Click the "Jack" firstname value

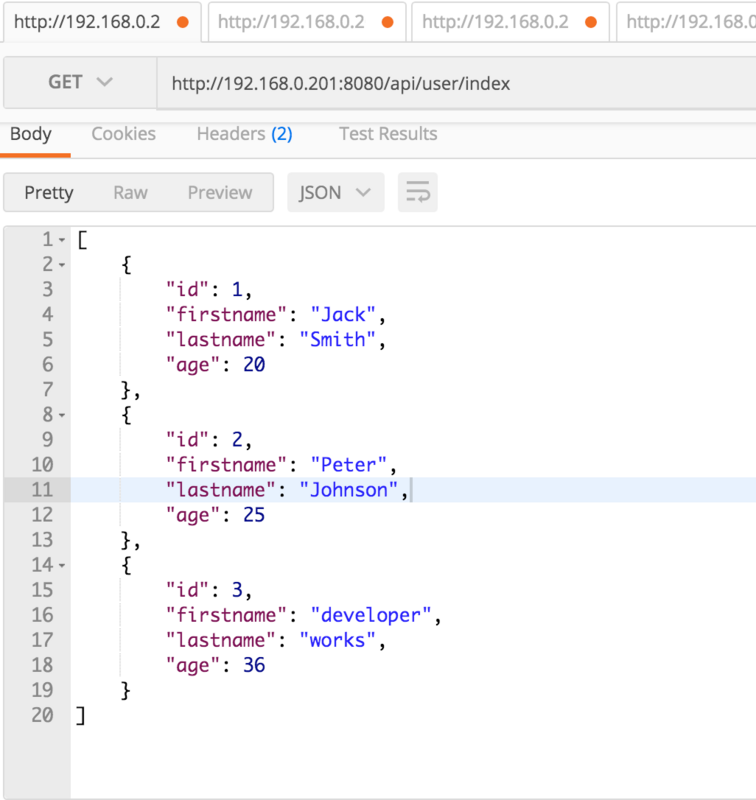(x=343, y=315)
